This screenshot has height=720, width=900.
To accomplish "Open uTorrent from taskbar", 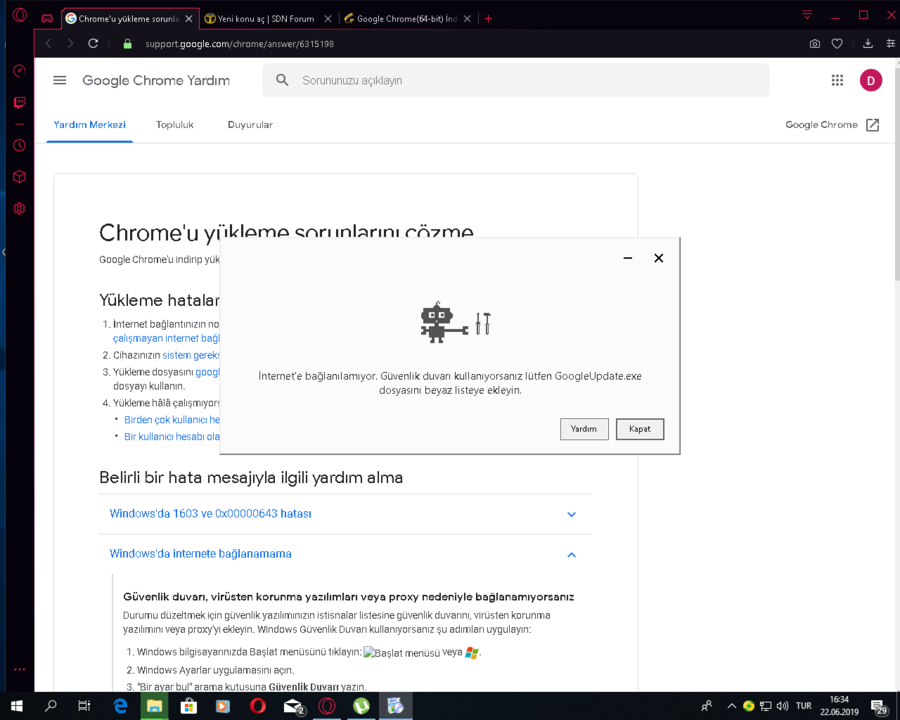I will coord(361,706).
